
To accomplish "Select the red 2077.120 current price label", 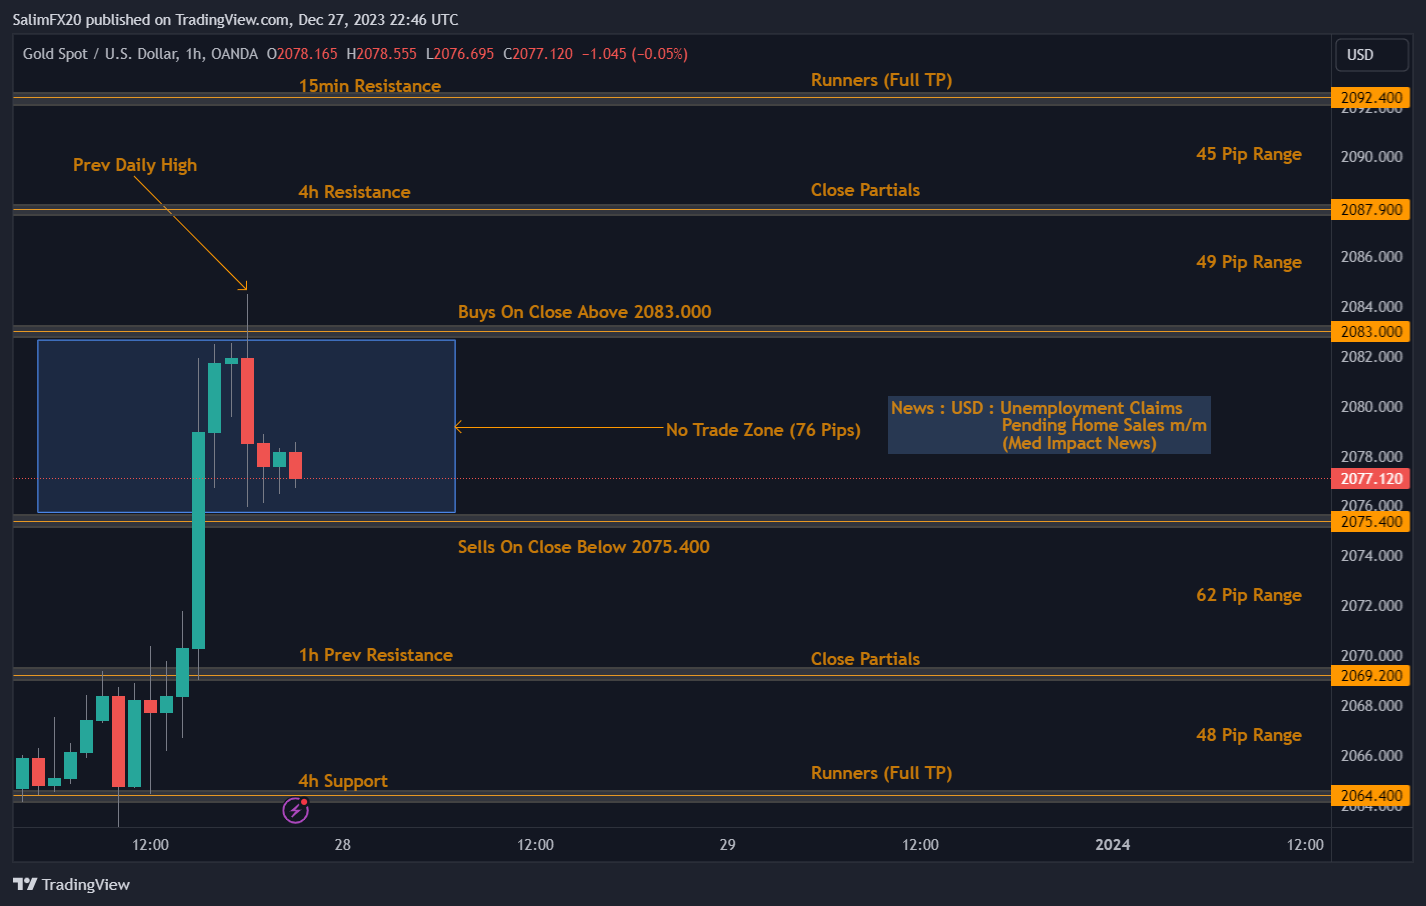I will [1371, 478].
